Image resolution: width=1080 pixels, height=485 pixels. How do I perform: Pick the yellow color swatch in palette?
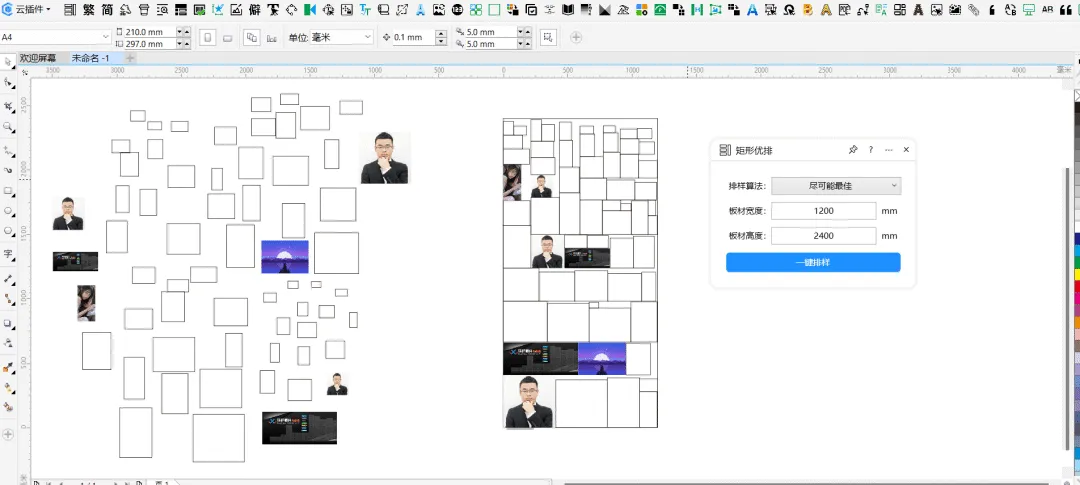(1076, 274)
